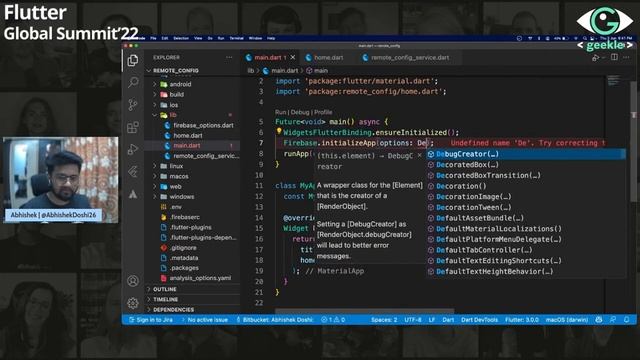The height and width of the screenshot is (360, 640).
Task: Open the Atlassian triangle icon in activity bar
Action: click(x=133, y=194)
